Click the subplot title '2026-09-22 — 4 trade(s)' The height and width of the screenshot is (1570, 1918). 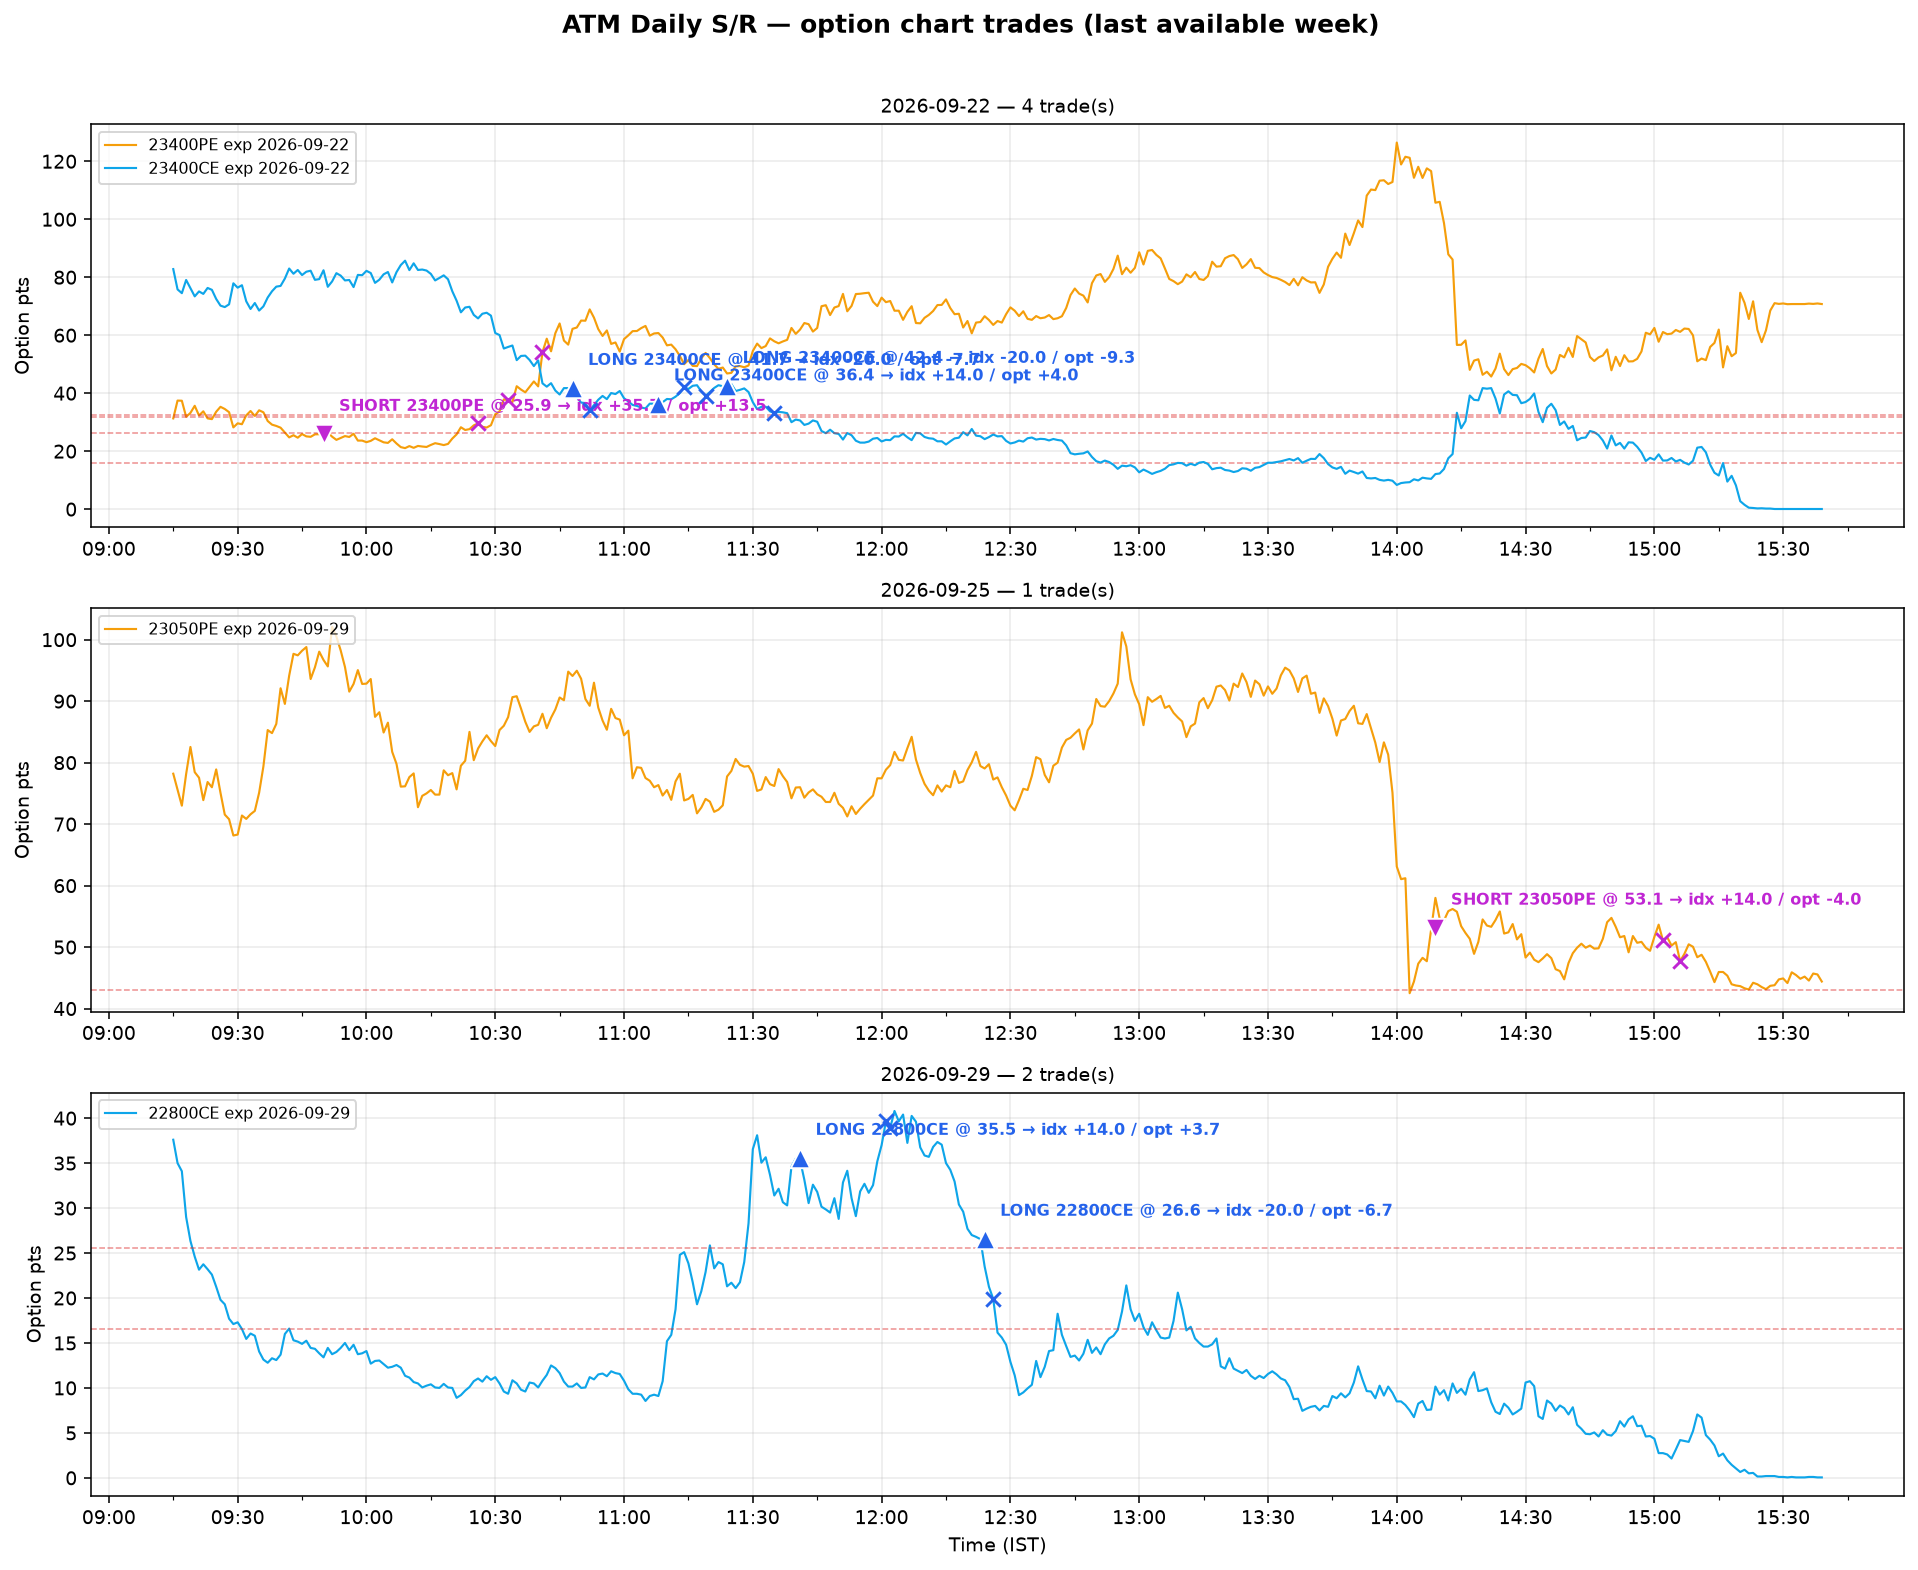click(x=997, y=106)
